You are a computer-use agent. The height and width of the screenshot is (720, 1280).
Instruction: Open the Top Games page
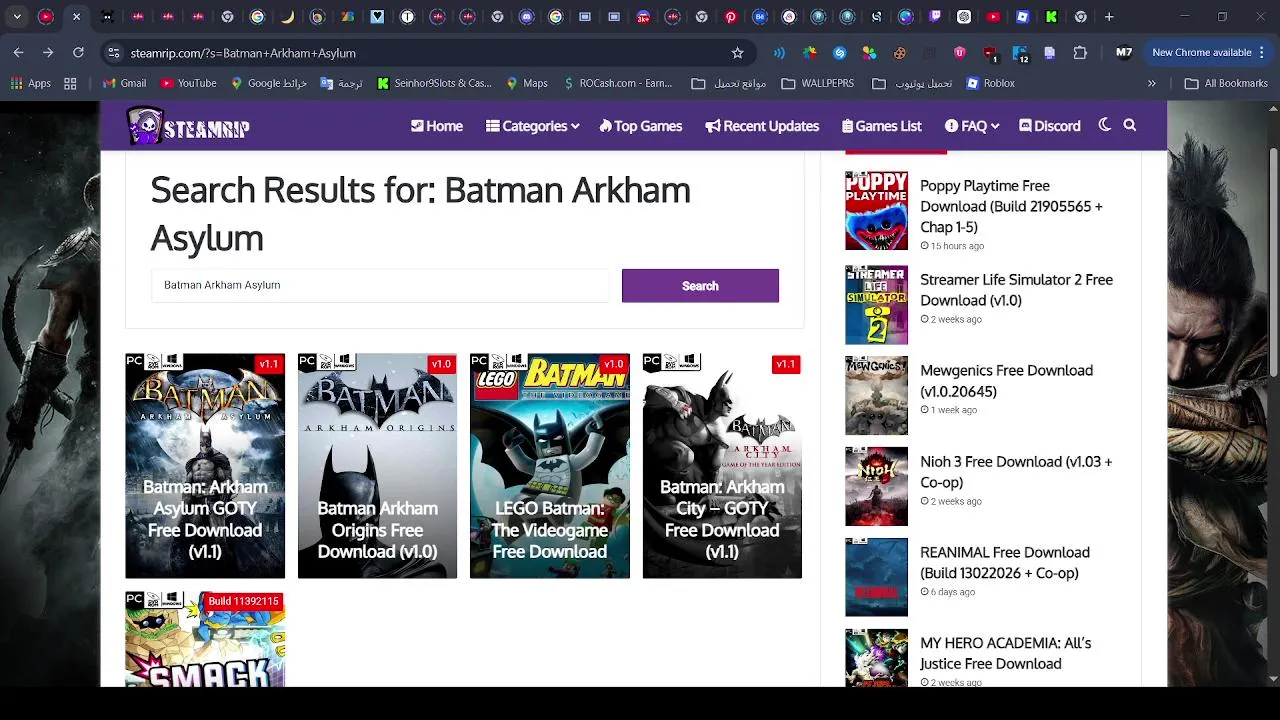point(641,126)
